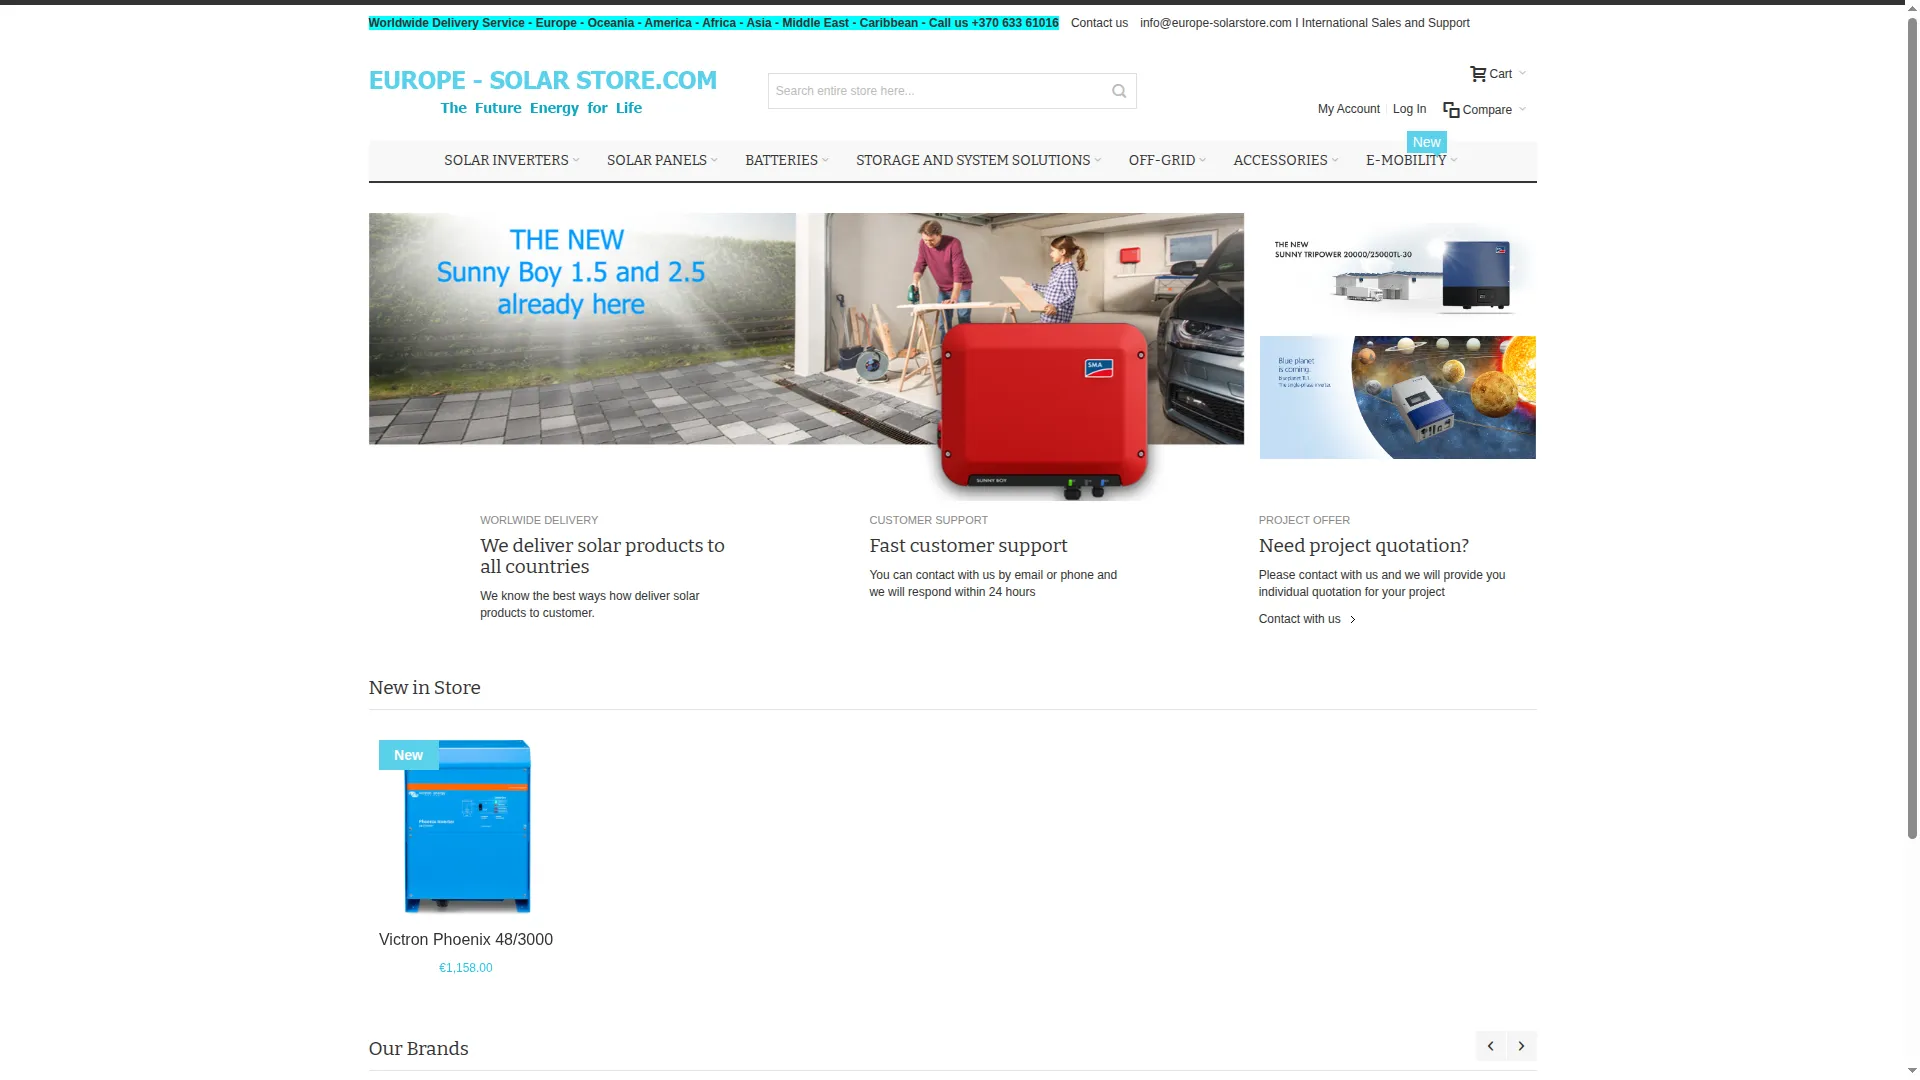Click the Worldwide Delivery Service highlighted text
1920x1080 pixels.
click(713, 23)
